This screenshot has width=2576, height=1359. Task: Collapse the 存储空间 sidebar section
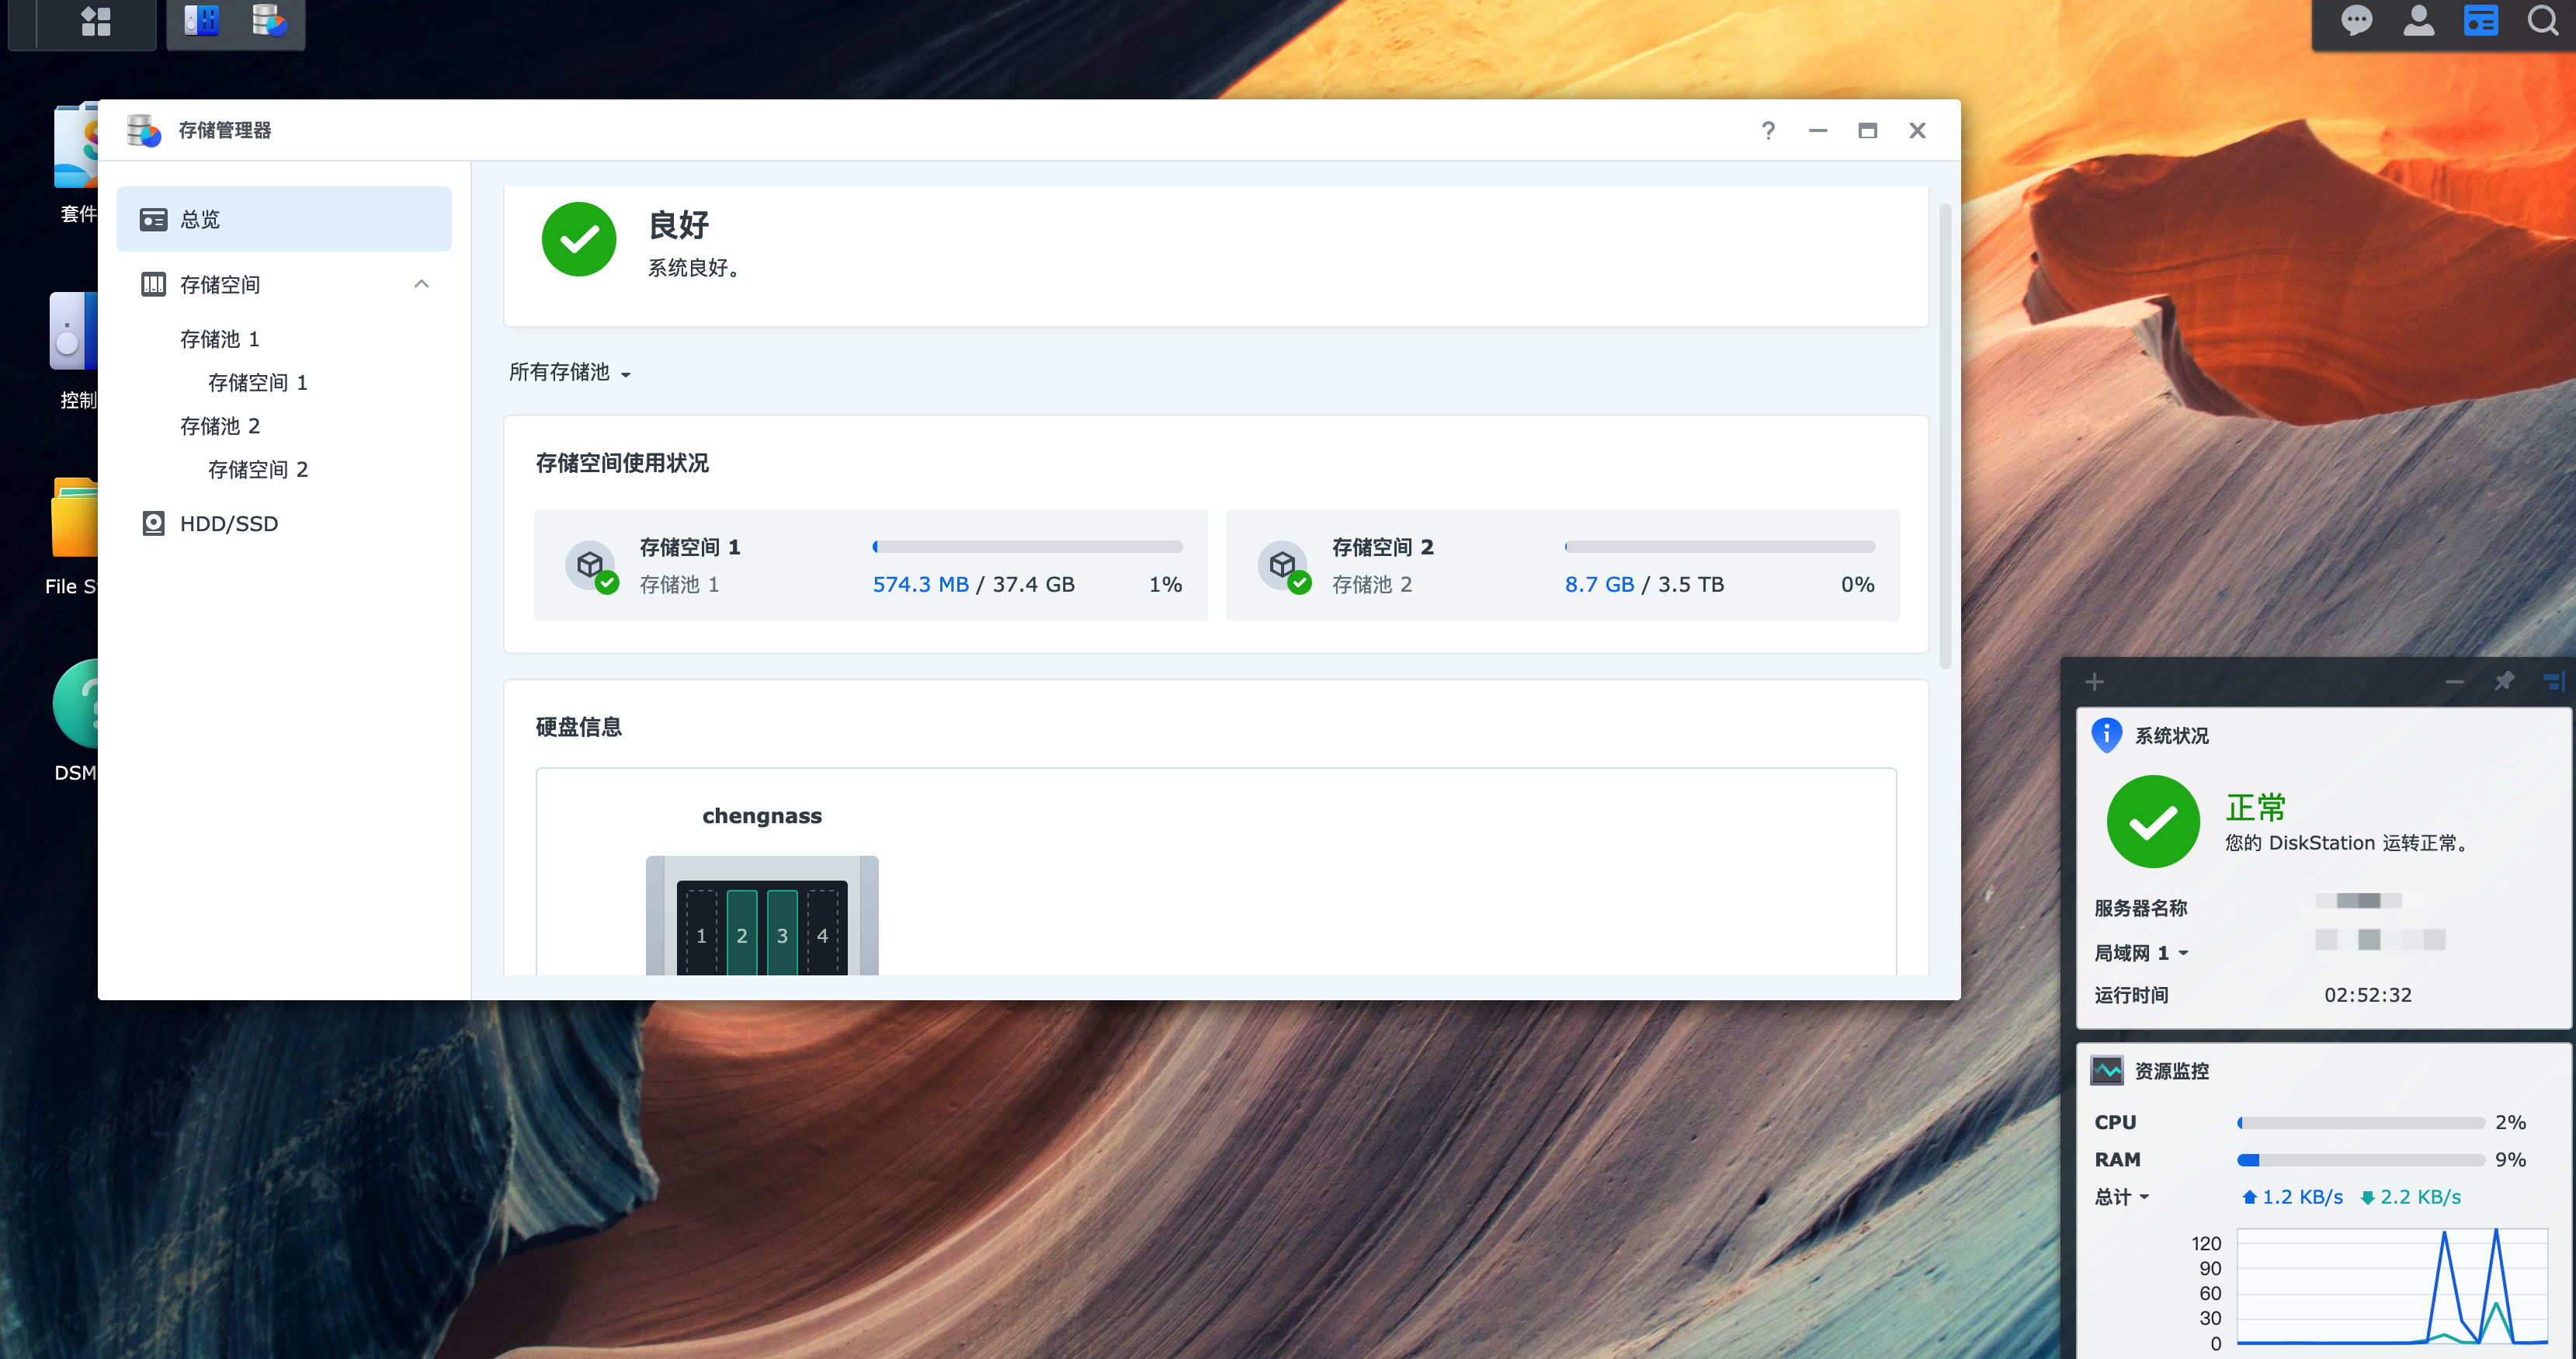(x=421, y=285)
